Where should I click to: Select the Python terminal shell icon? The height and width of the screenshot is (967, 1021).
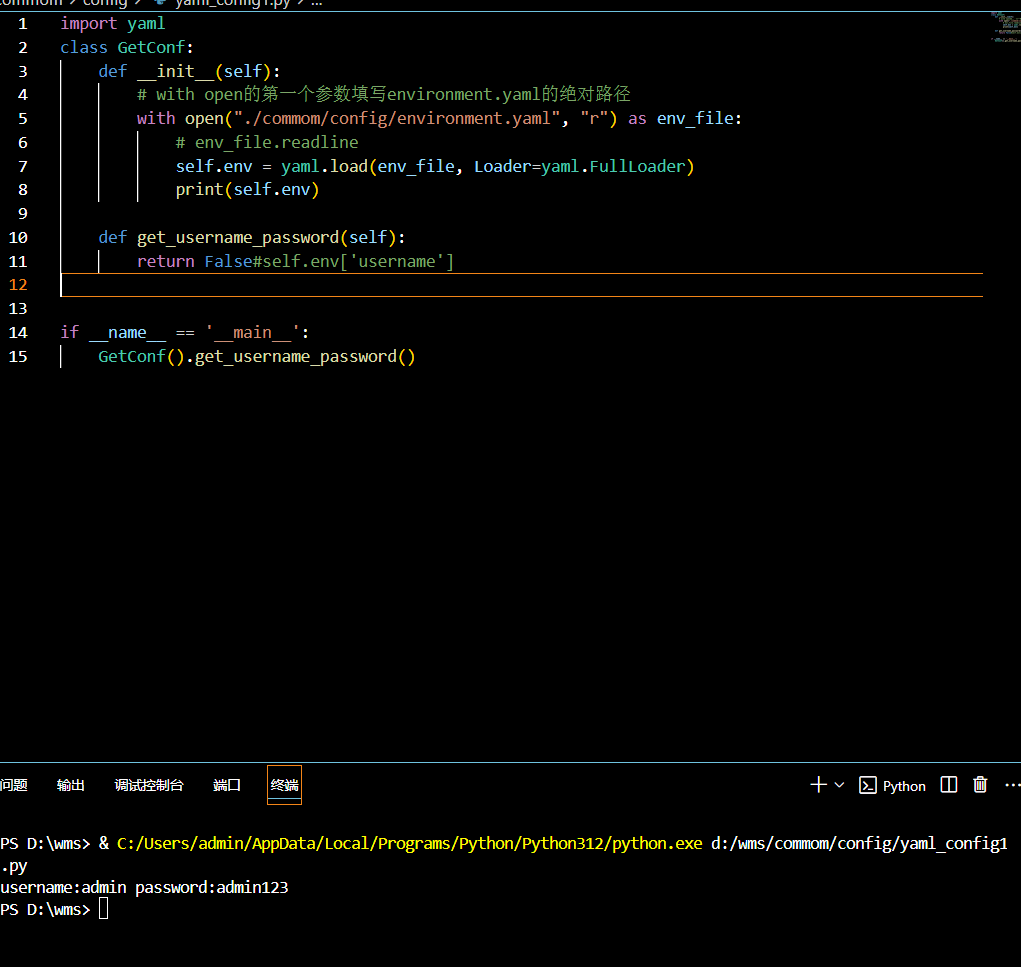867,785
